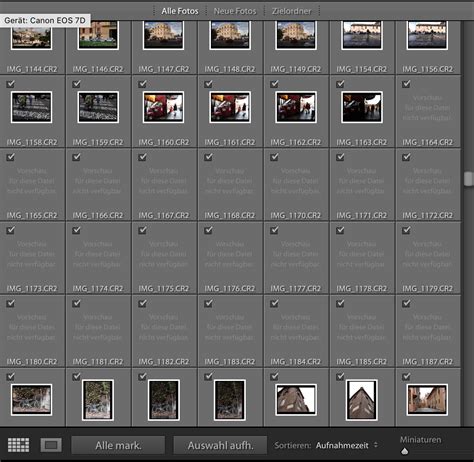Uncheck the IMG_1158.CR2 checkbox
This screenshot has height=462, width=474.
click(x=11, y=84)
